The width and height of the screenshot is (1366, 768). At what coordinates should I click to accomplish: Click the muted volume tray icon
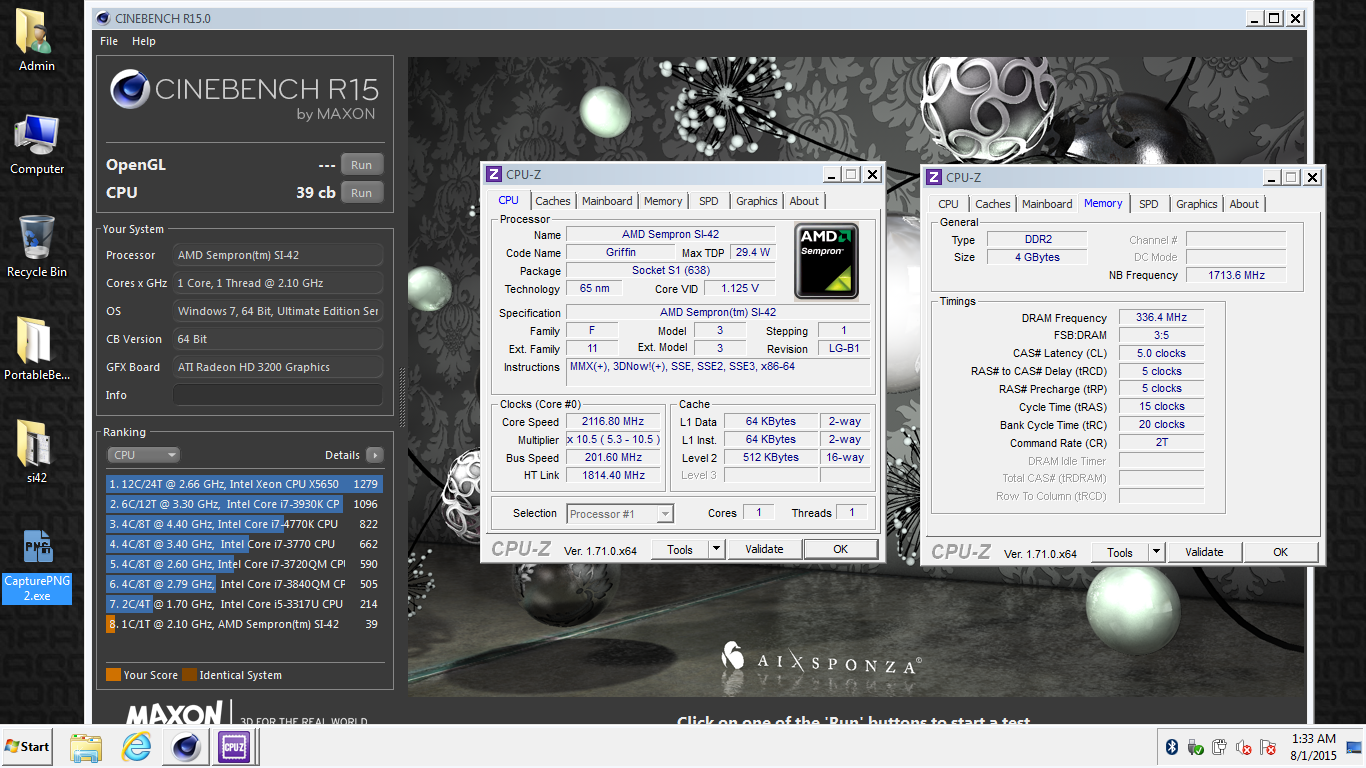click(x=1244, y=747)
